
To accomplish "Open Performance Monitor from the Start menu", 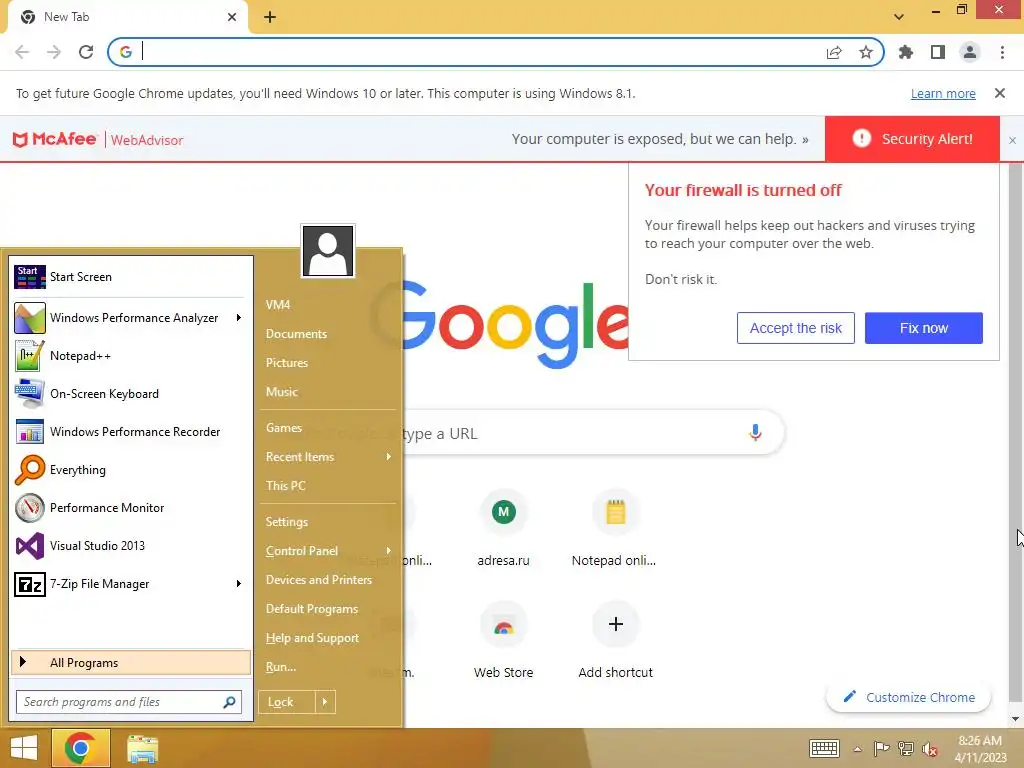I will pos(131,507).
